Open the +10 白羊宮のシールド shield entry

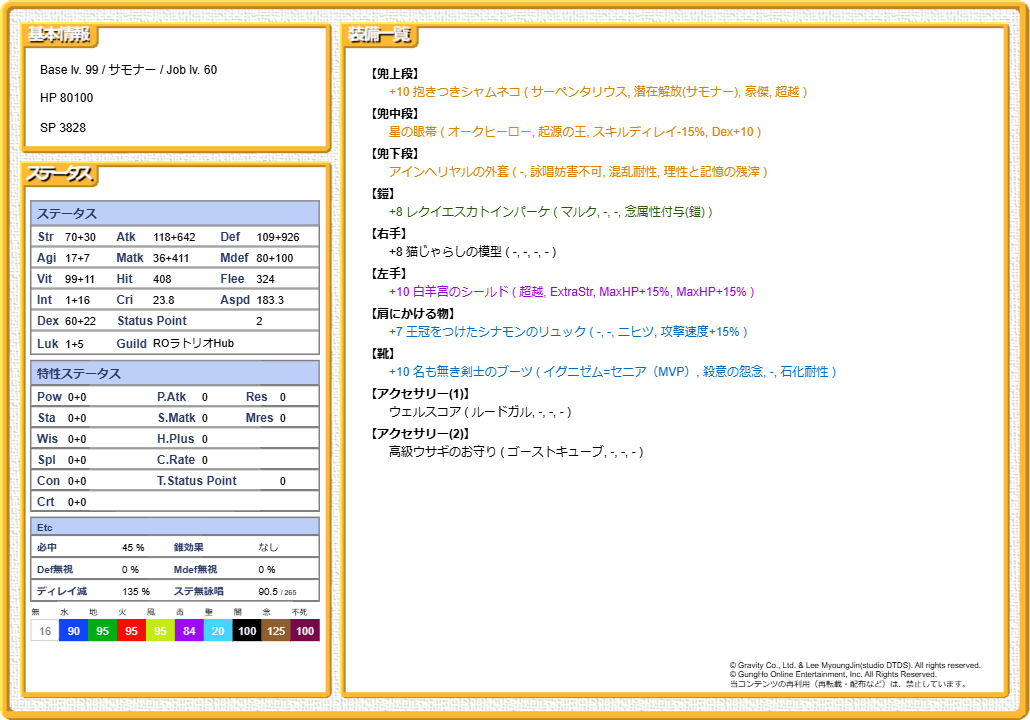coord(571,292)
